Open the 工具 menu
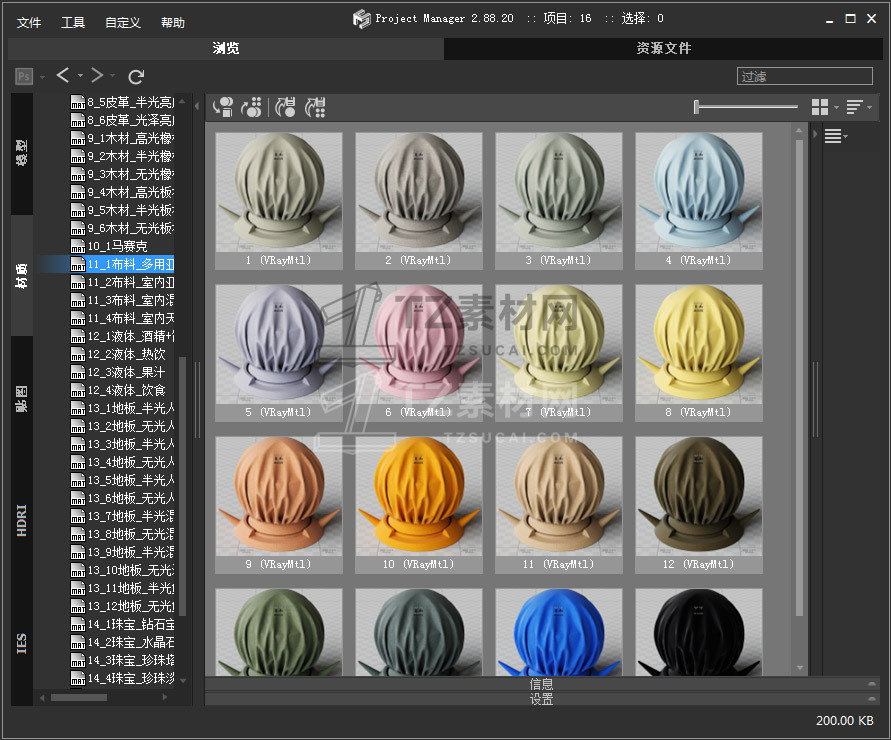 [x=73, y=22]
